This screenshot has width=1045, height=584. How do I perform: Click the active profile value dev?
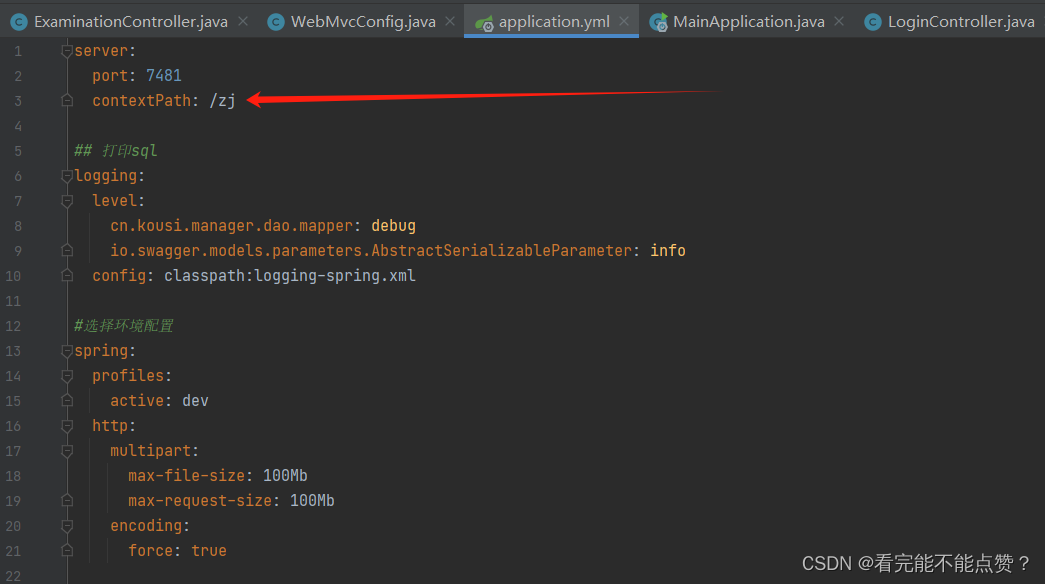(x=195, y=401)
